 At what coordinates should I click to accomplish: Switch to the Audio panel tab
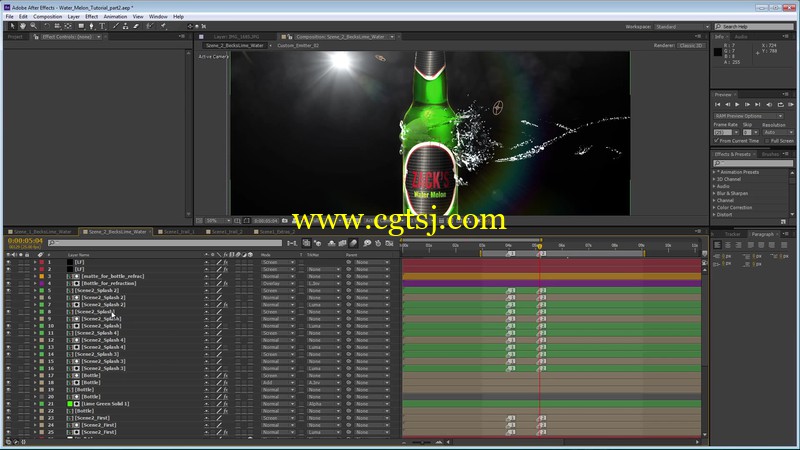(x=741, y=37)
